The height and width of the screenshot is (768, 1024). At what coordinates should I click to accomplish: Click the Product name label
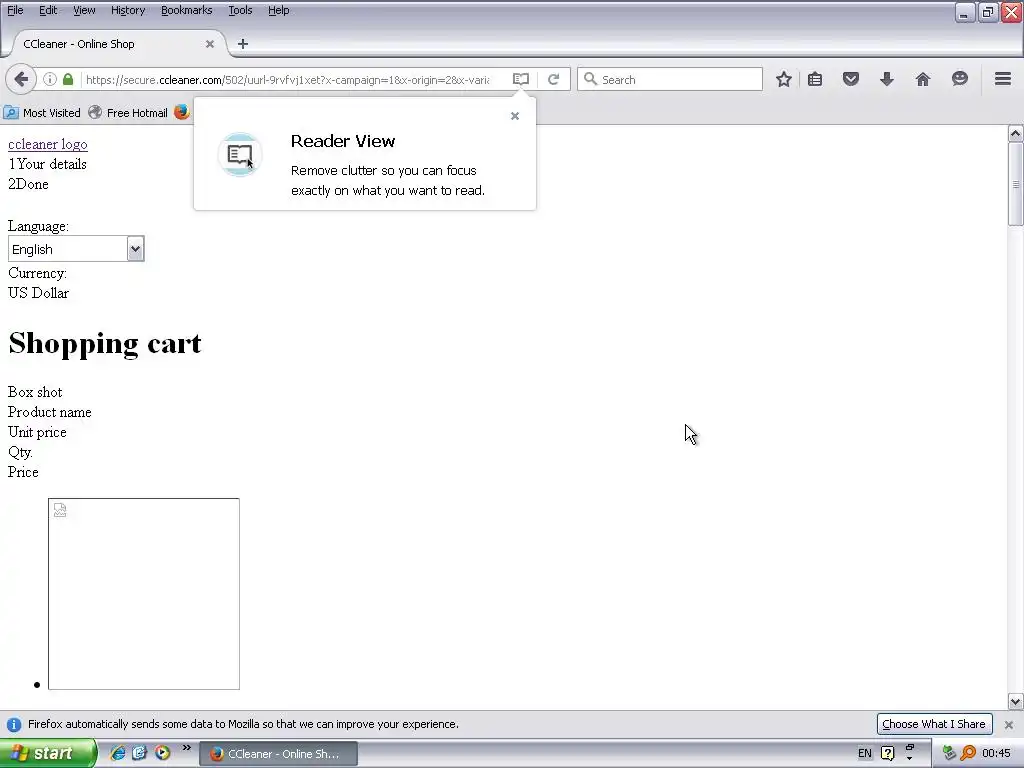click(x=50, y=412)
